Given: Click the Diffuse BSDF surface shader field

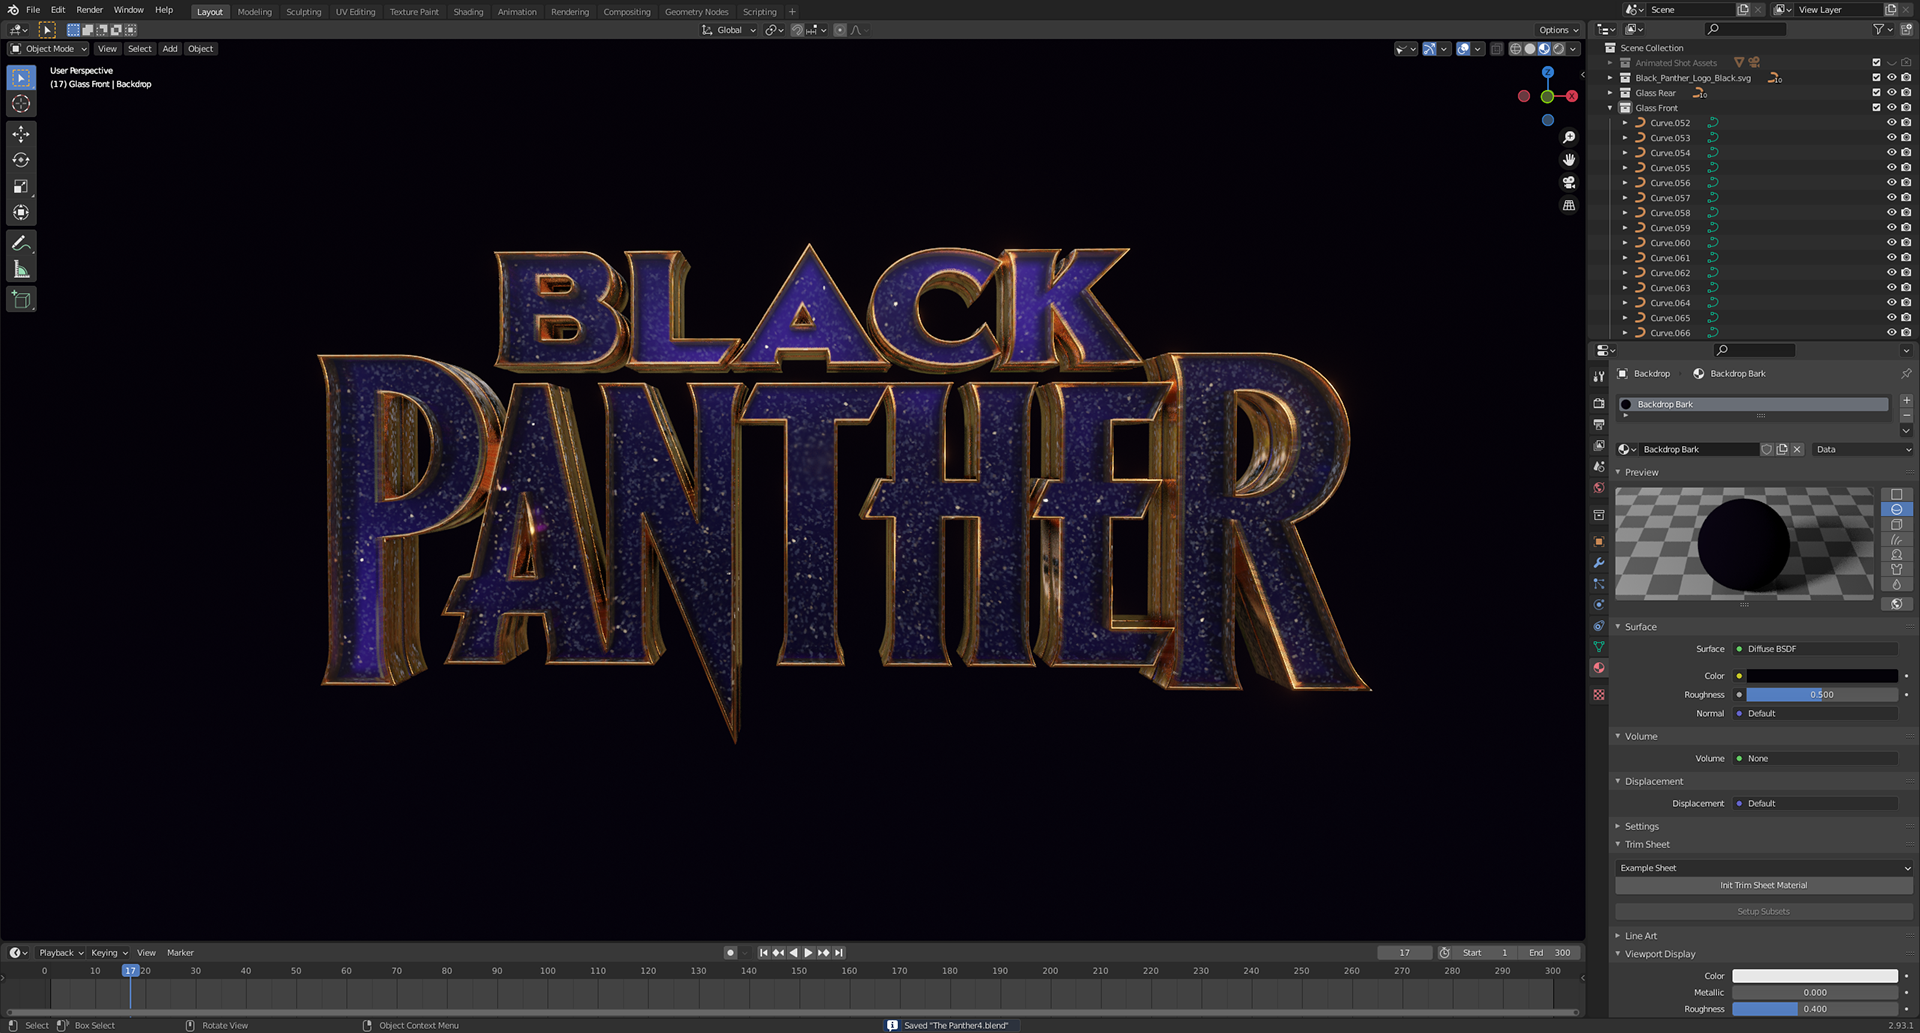Looking at the screenshot, I should tap(1816, 649).
